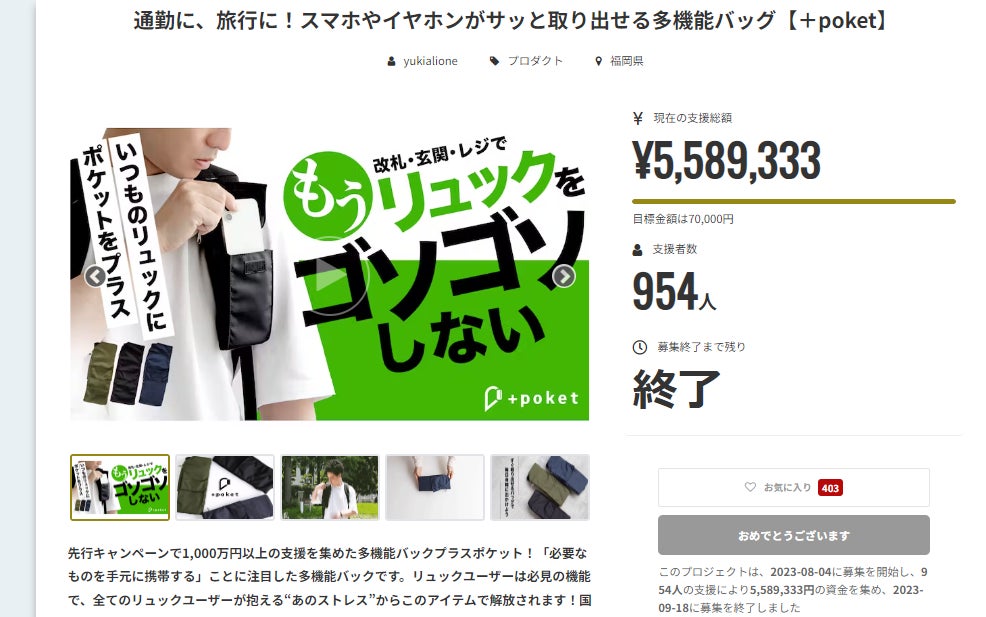Click the user icon beside yukialione

click(391, 61)
